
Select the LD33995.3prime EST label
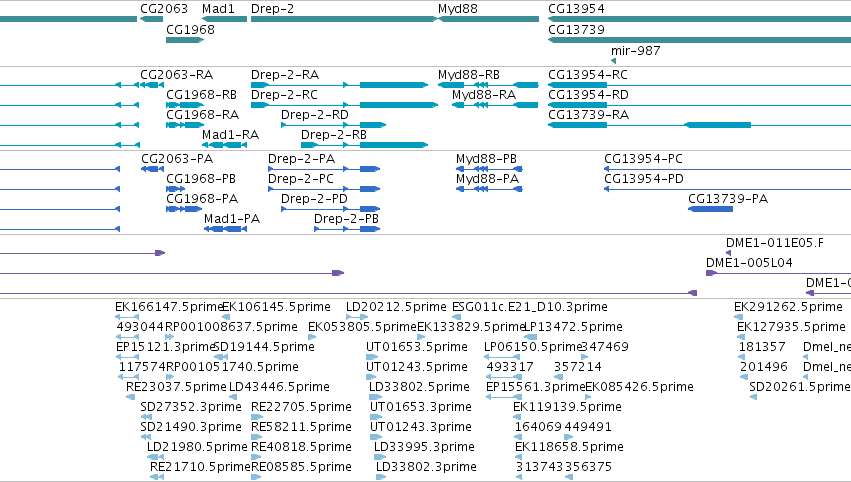click(424, 448)
